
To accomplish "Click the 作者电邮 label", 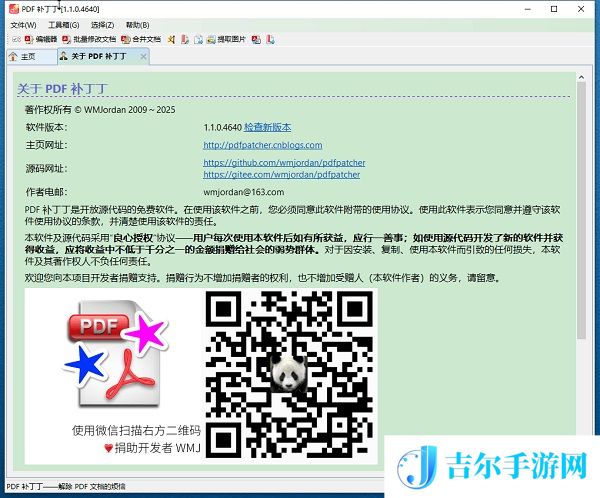I will [x=46, y=192].
